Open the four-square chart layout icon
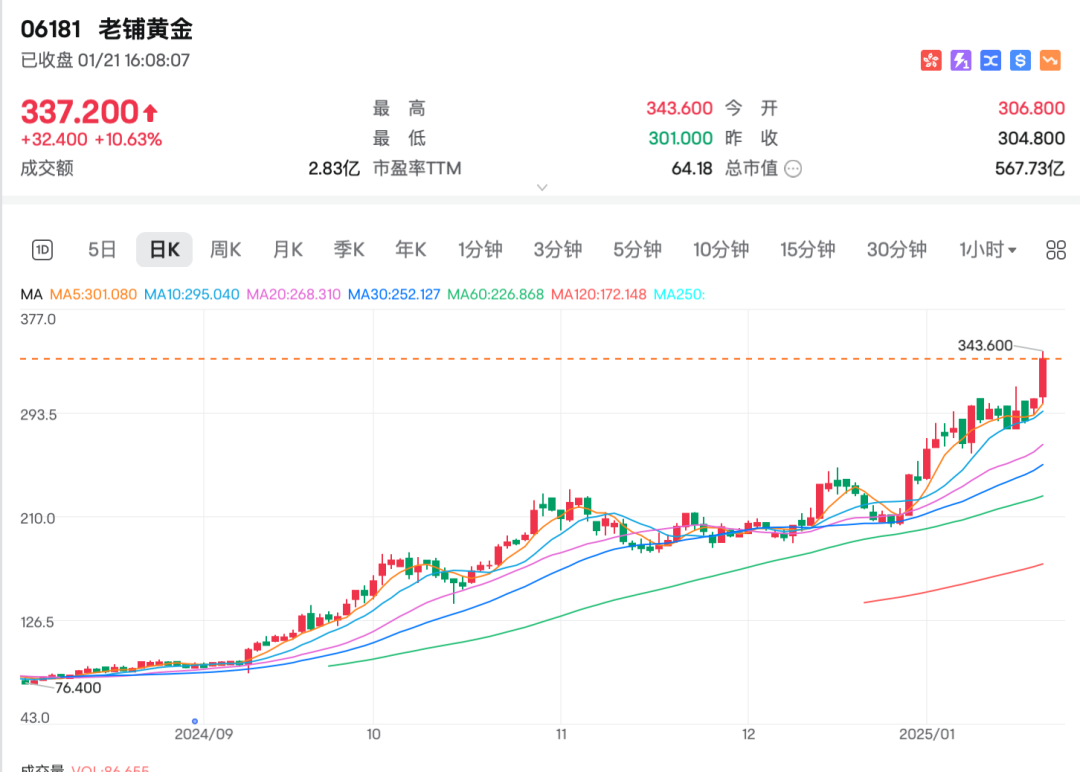The height and width of the screenshot is (772, 1080). 1055,250
